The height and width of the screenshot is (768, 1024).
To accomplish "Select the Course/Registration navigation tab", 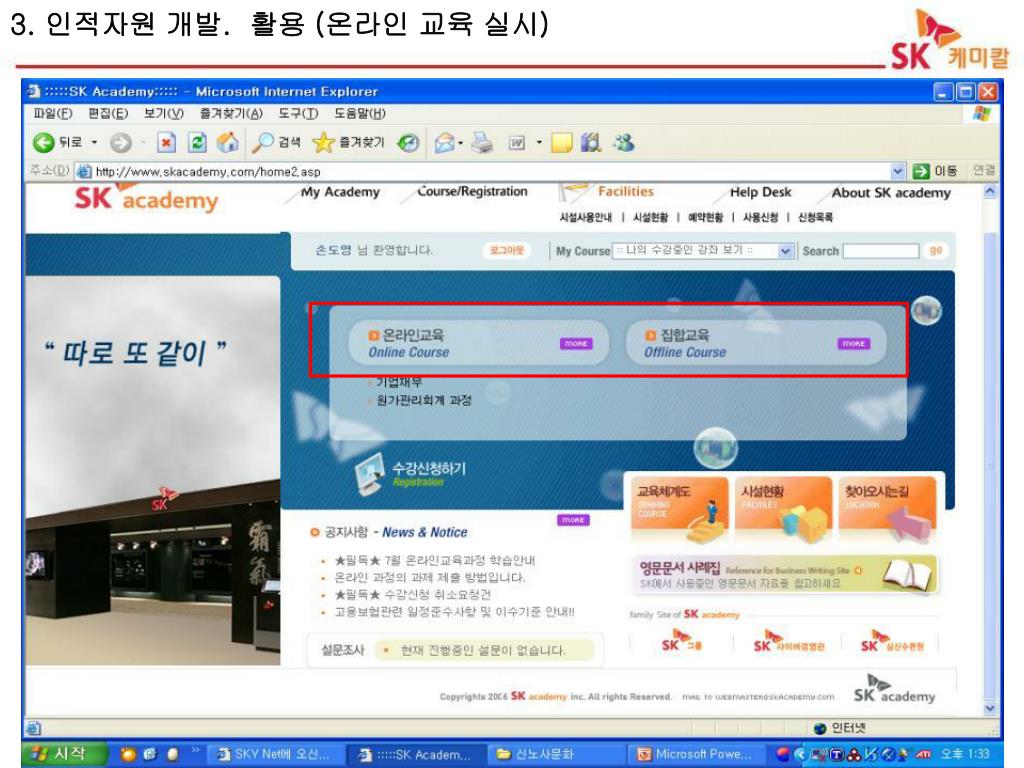I will tap(472, 191).
